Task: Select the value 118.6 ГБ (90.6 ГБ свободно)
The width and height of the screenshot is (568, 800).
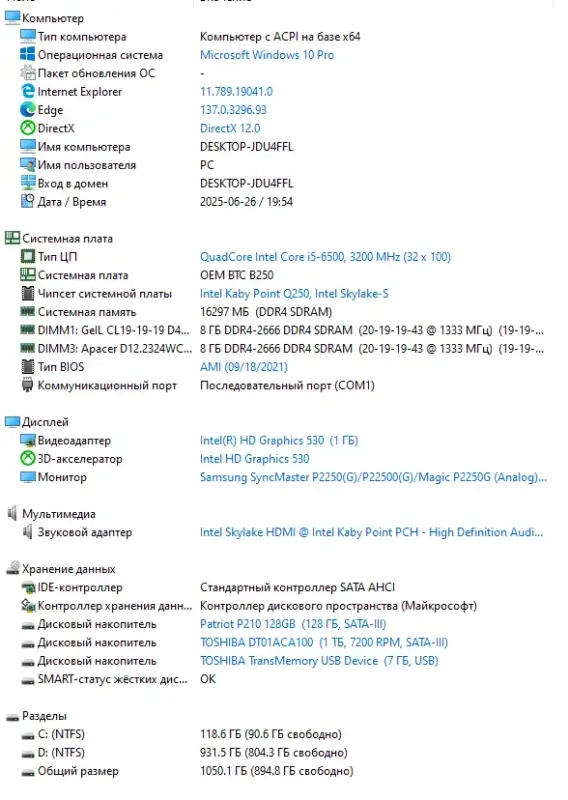Action: (270, 734)
